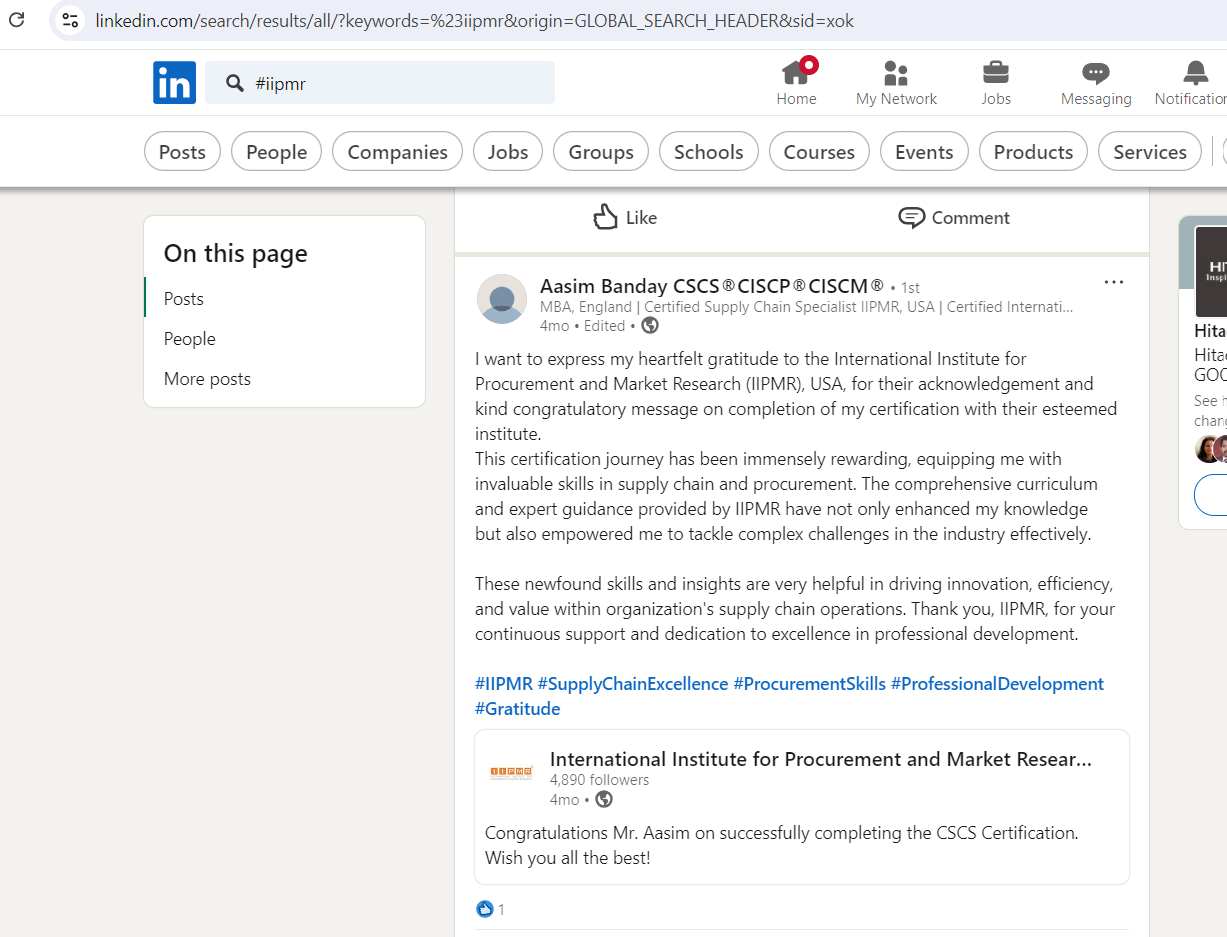The width and height of the screenshot is (1227, 937).
Task: Click the #Gratitude hashtag
Action: tap(517, 709)
